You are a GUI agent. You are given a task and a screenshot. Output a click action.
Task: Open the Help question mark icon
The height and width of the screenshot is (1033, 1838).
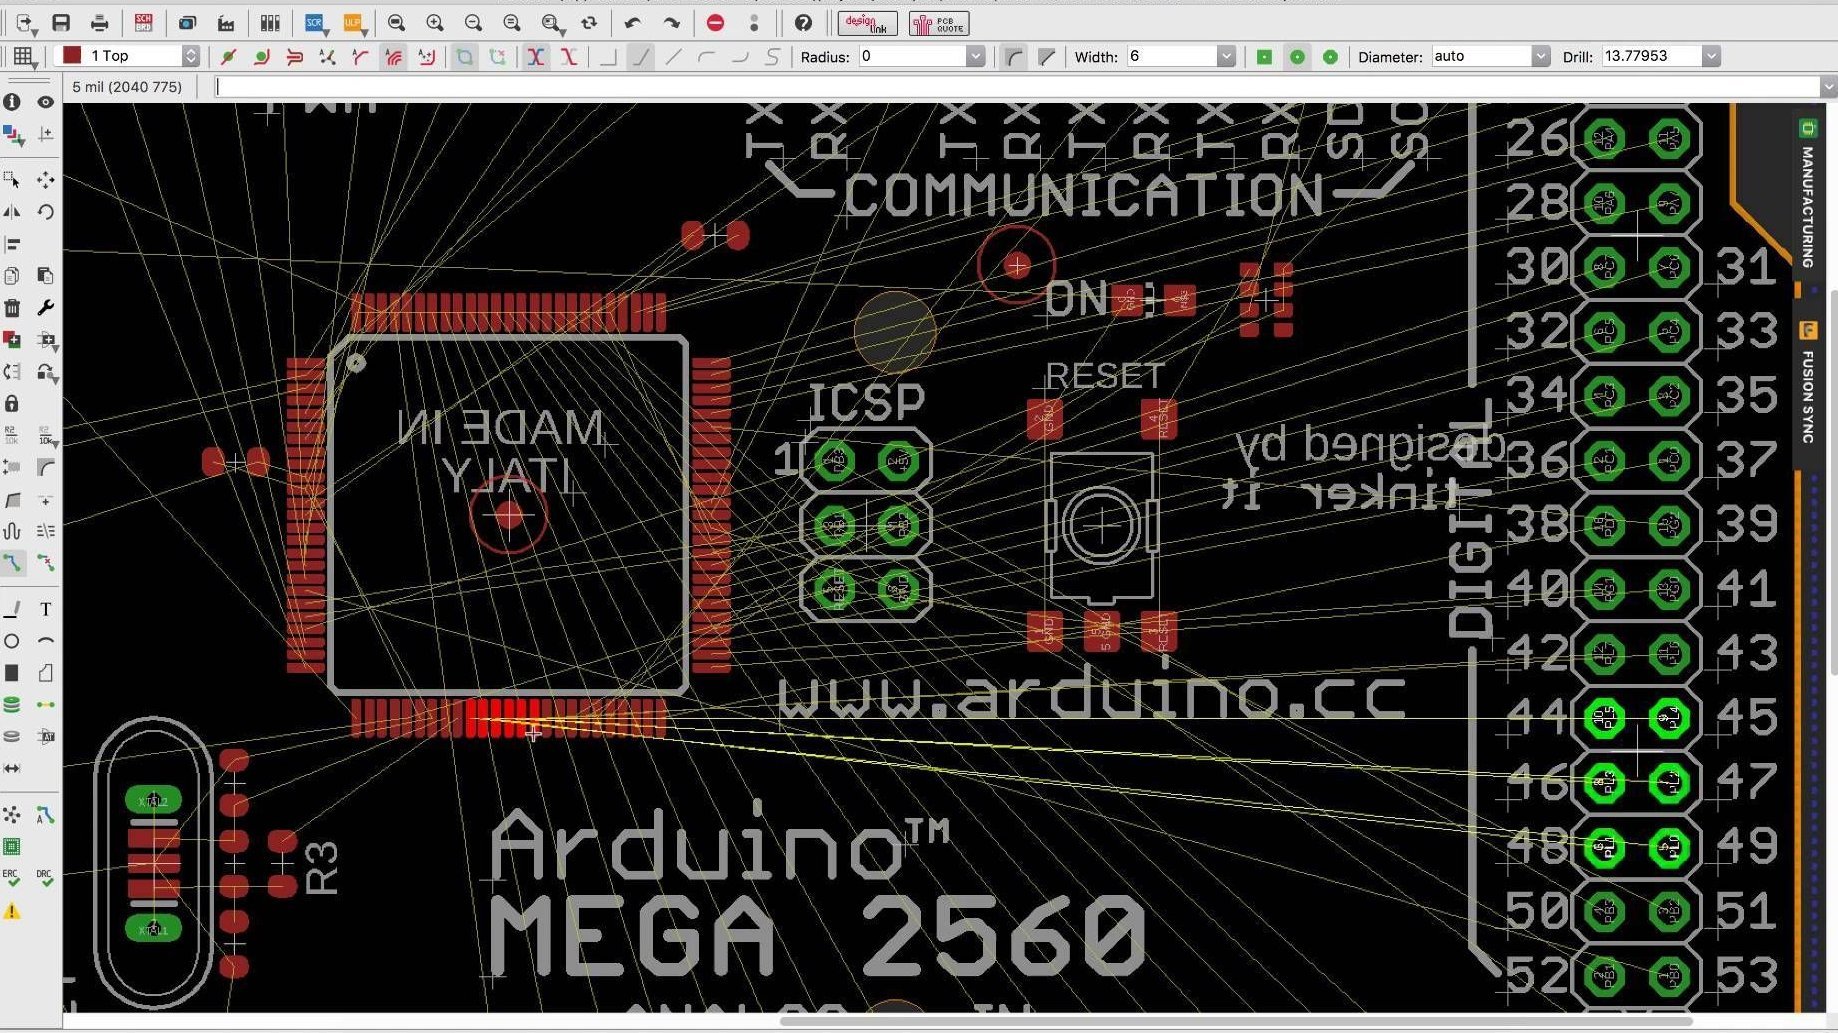pos(802,22)
